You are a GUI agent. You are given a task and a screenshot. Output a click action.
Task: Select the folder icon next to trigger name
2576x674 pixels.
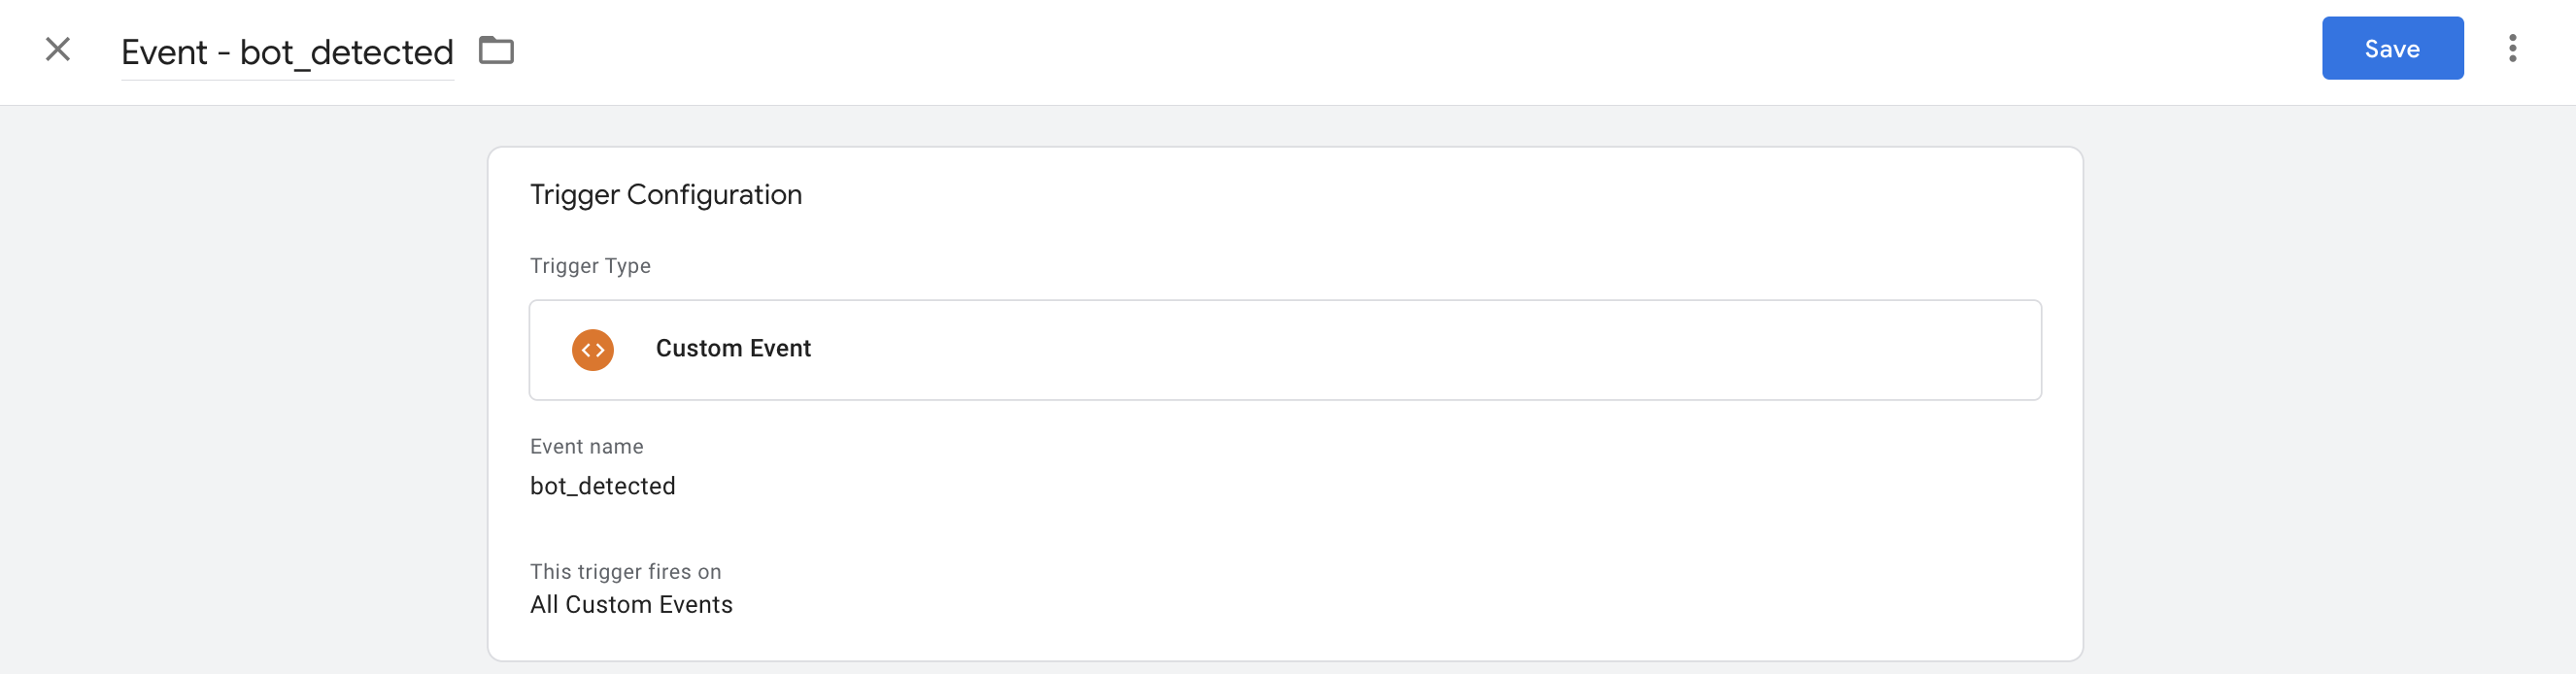pos(497,50)
